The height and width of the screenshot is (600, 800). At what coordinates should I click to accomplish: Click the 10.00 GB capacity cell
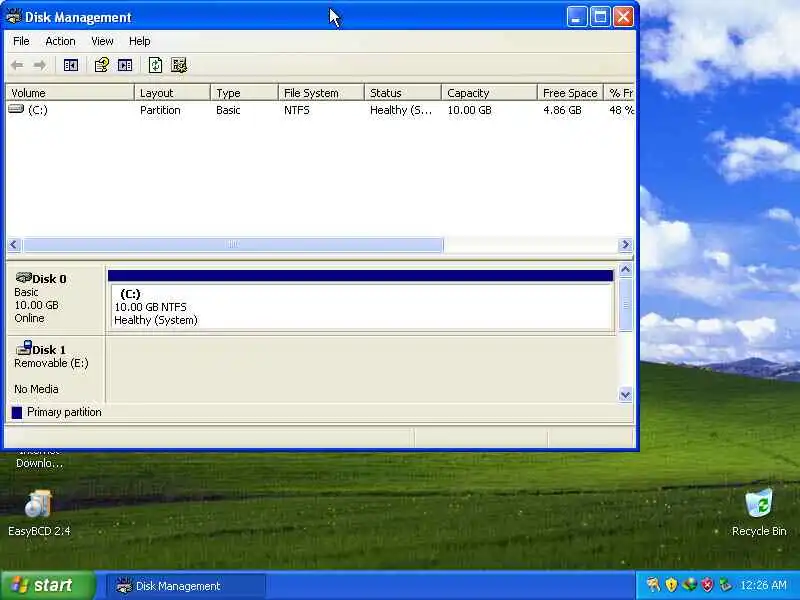(469, 110)
